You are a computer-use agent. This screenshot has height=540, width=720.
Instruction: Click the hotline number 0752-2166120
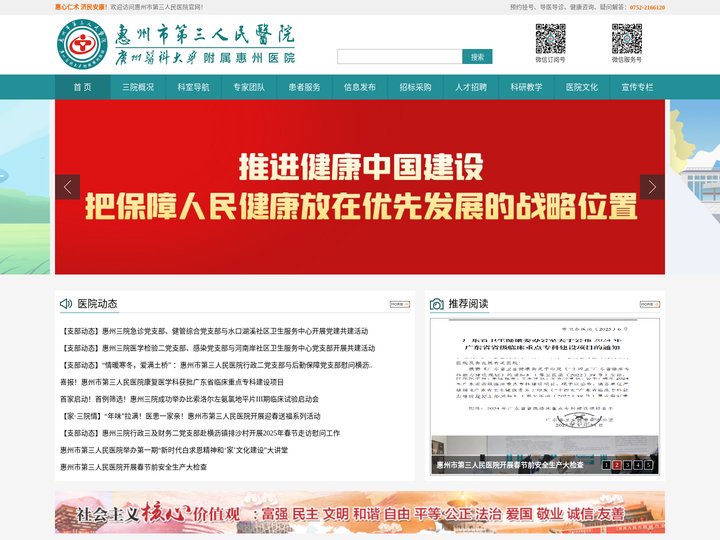647,7
